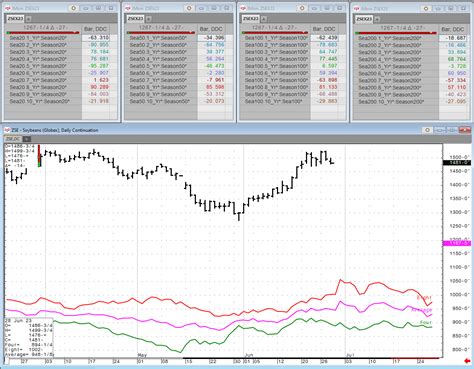Viewport: 474px width, 369px height.
Task: Select row Sea50.1_Yr* Season50*
Action: pos(161,38)
